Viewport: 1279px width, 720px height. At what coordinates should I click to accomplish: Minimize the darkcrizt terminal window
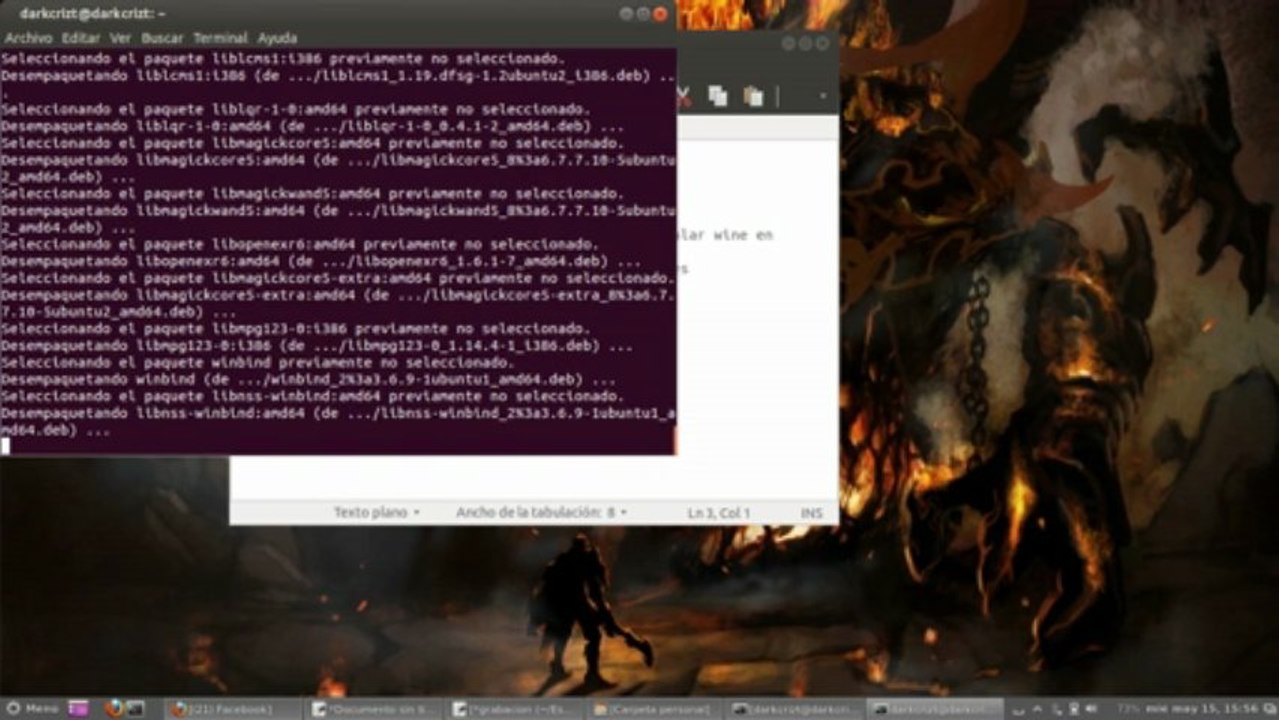(x=626, y=14)
